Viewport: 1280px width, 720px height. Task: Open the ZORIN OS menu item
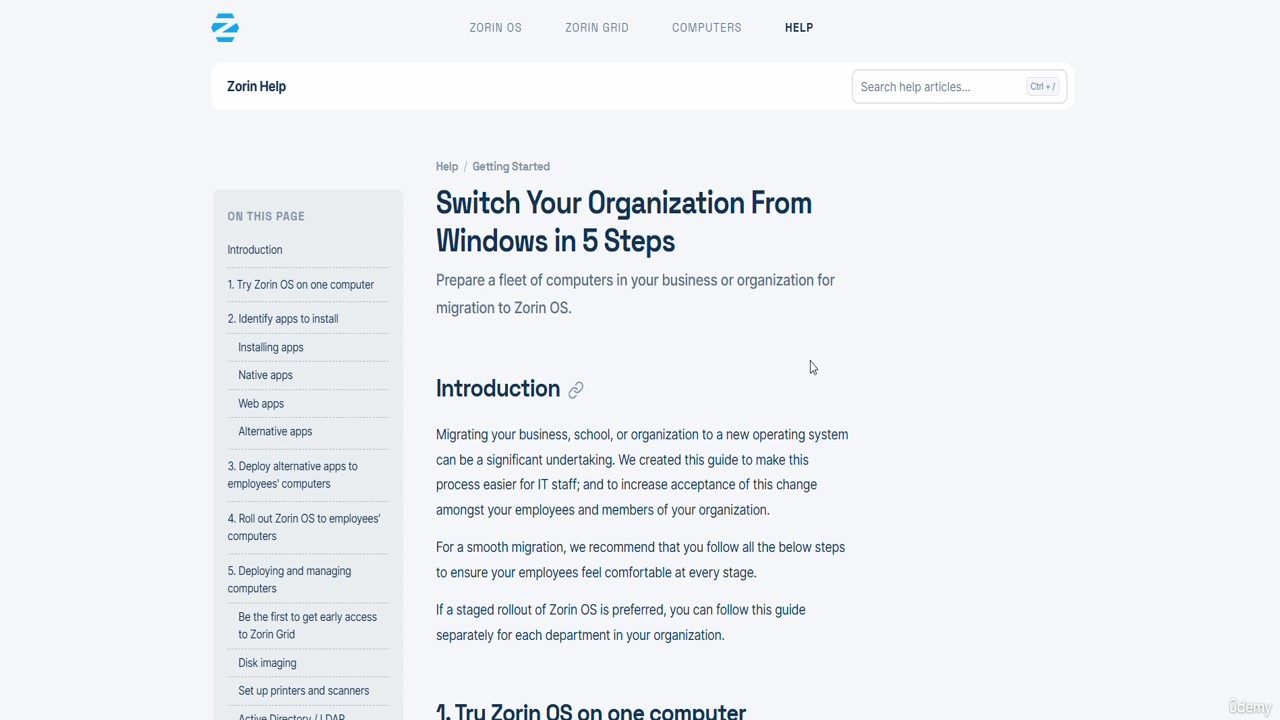click(x=495, y=28)
